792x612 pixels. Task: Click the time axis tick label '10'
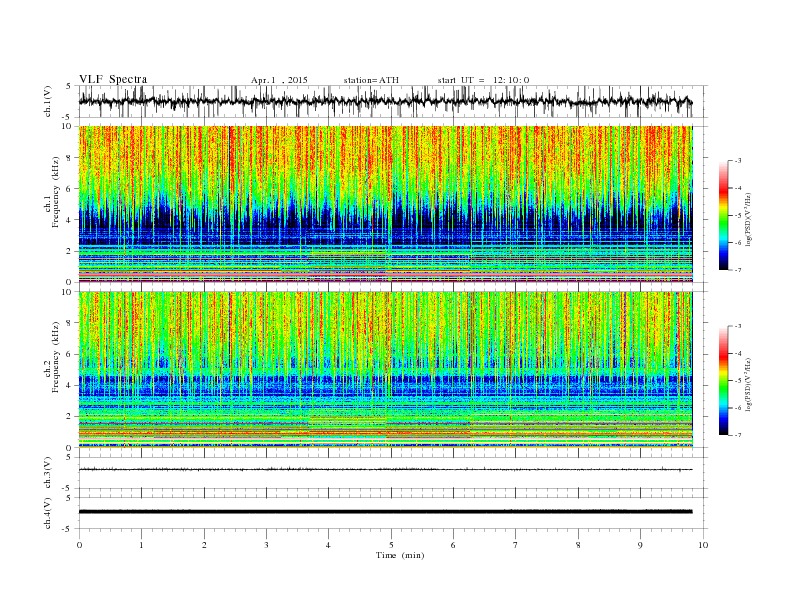pyautogui.click(x=703, y=545)
